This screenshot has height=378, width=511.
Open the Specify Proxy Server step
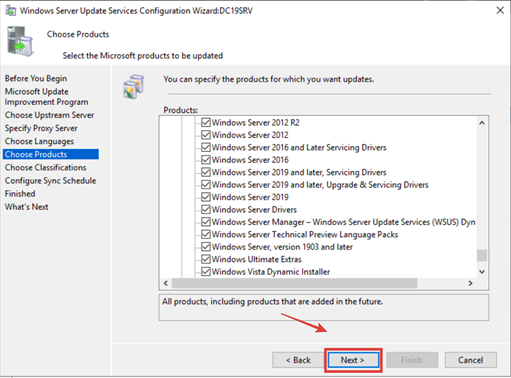click(41, 128)
